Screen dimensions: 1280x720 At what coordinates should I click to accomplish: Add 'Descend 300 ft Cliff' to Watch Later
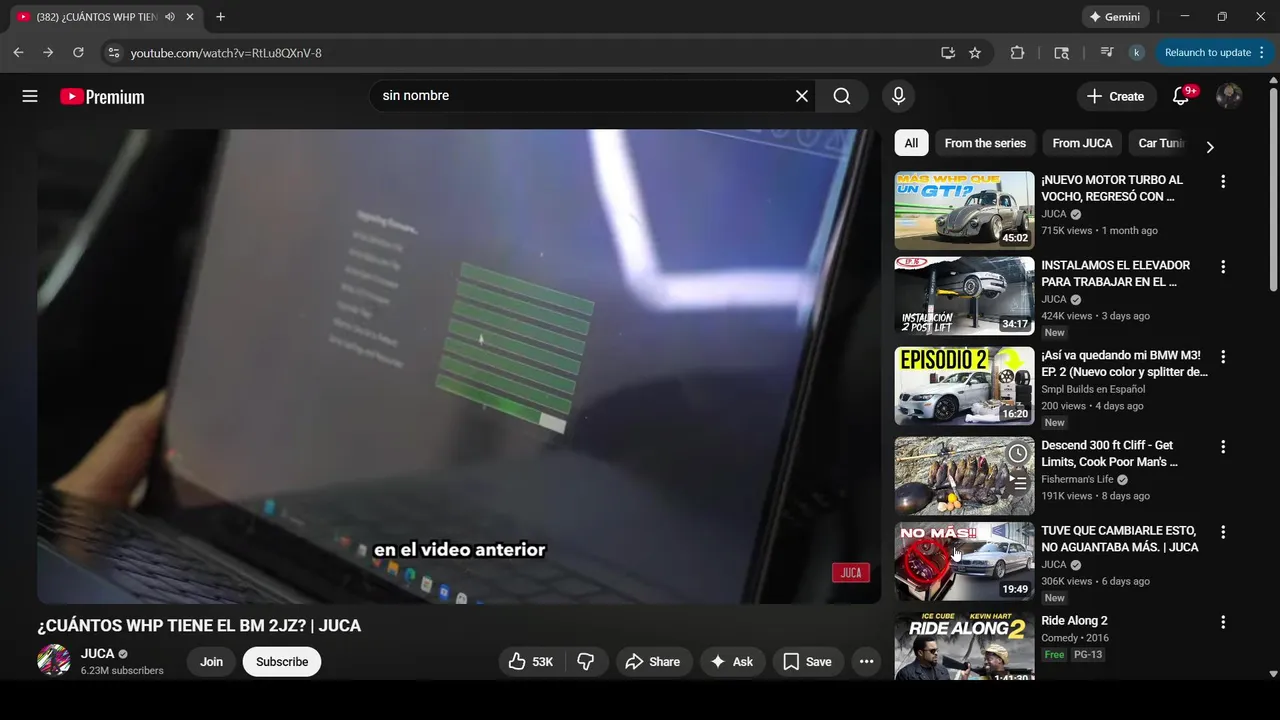click(1017, 454)
